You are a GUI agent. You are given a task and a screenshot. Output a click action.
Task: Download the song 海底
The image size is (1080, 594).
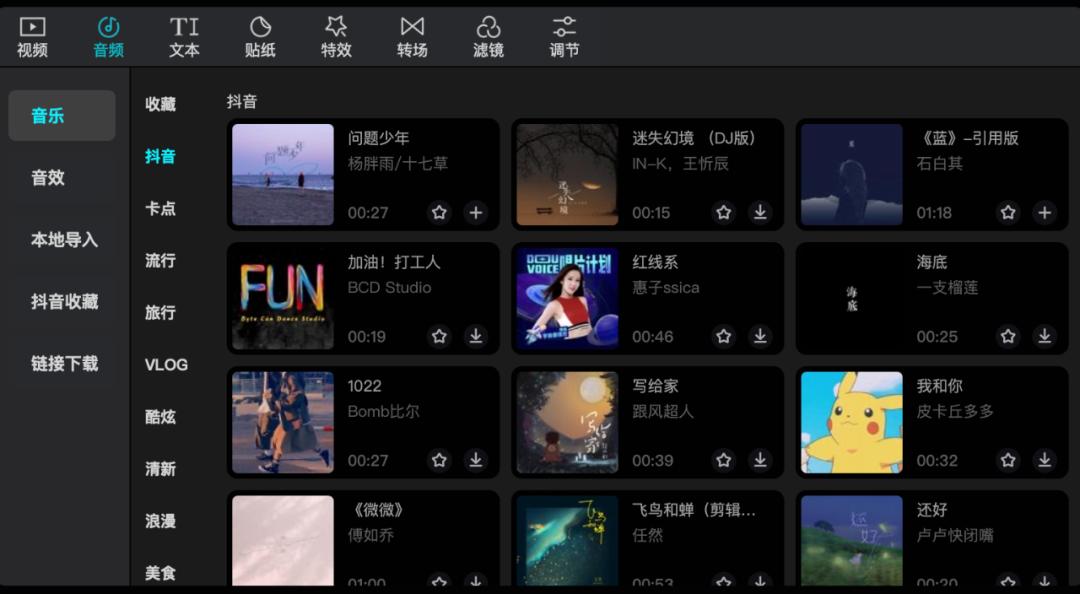pyautogui.click(x=1044, y=337)
